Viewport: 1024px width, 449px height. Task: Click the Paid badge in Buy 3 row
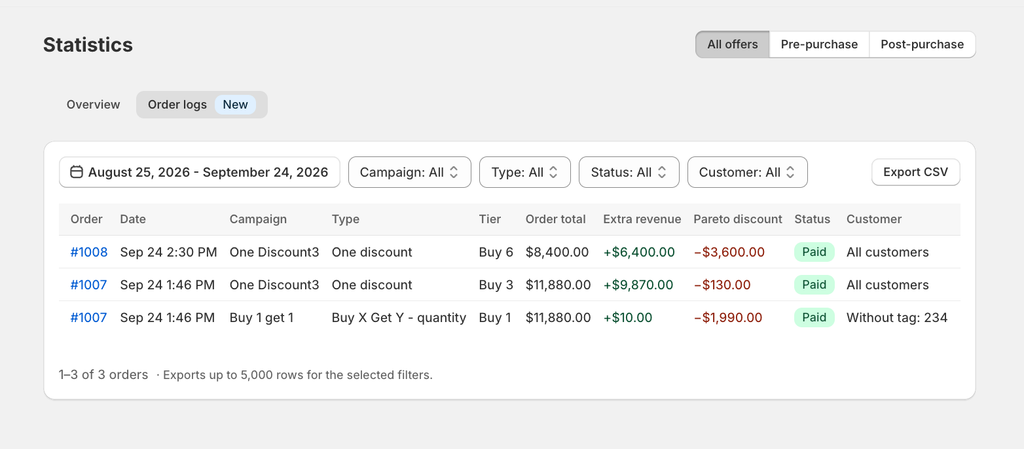point(814,285)
